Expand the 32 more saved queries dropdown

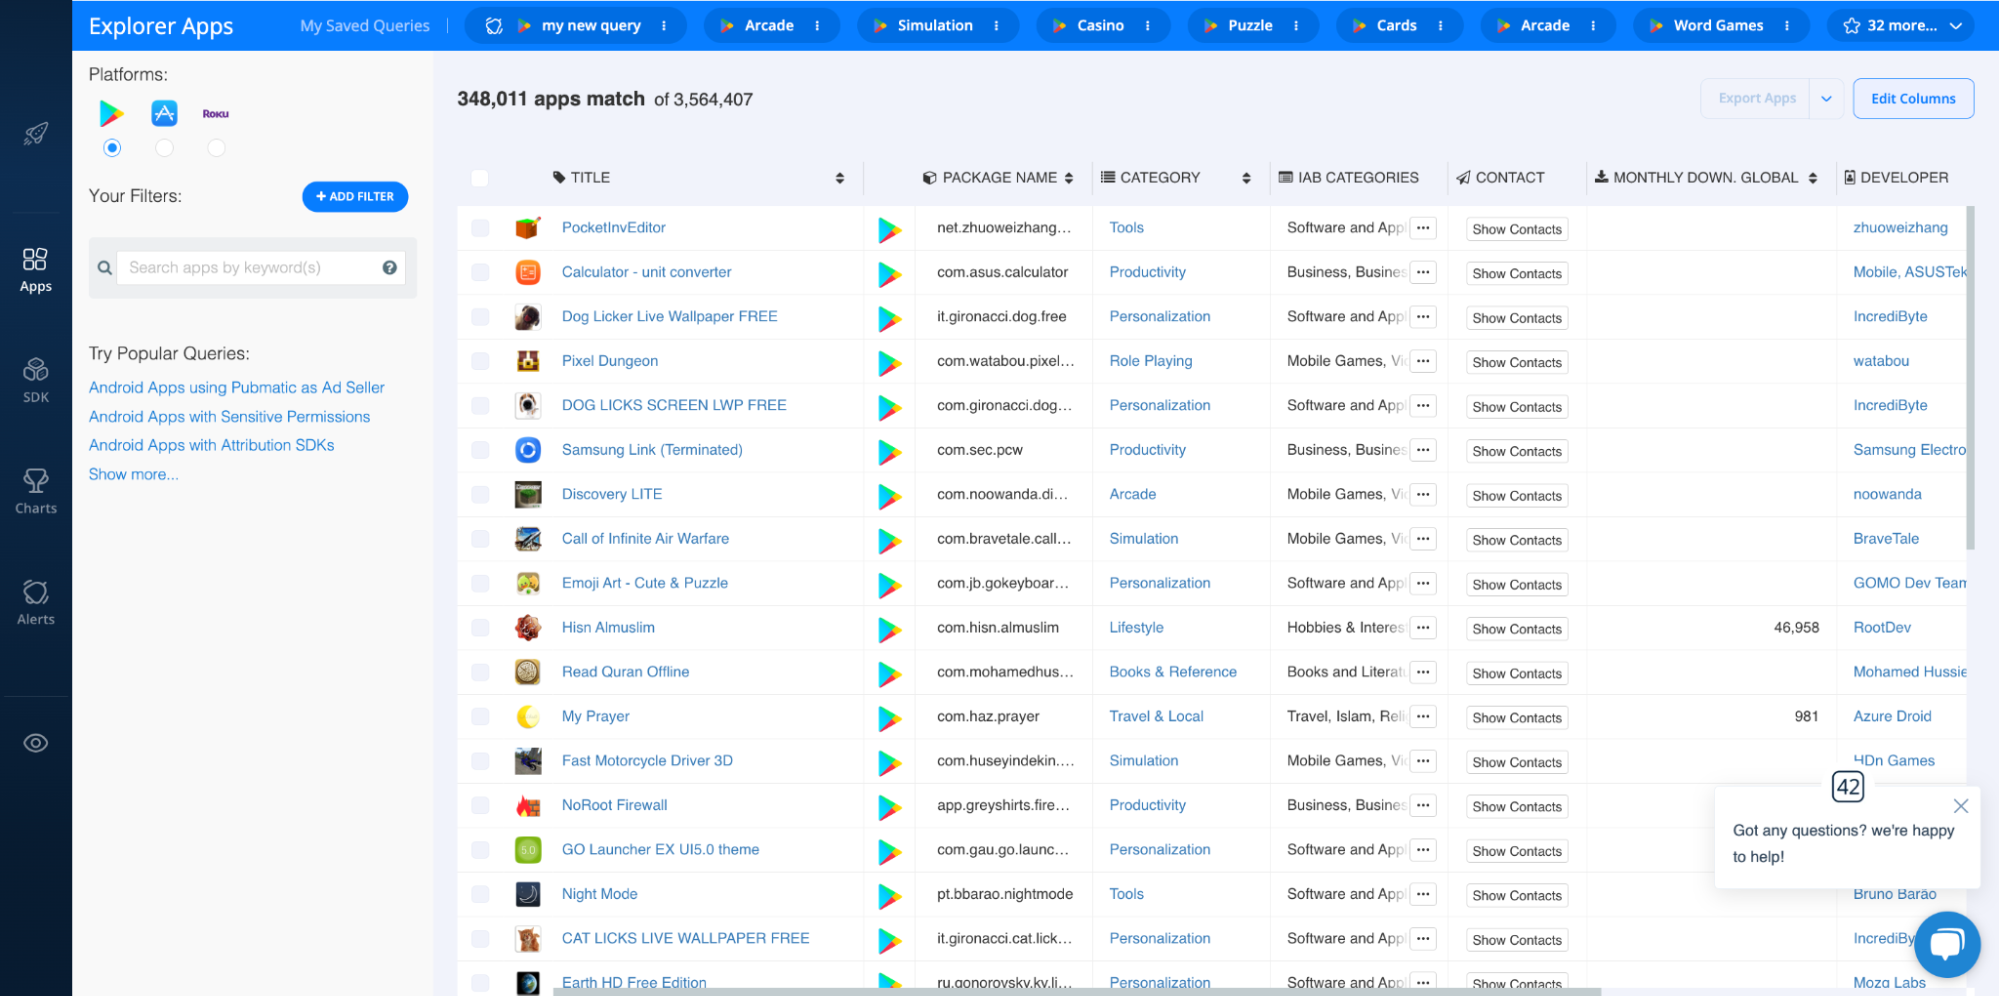click(x=1901, y=26)
